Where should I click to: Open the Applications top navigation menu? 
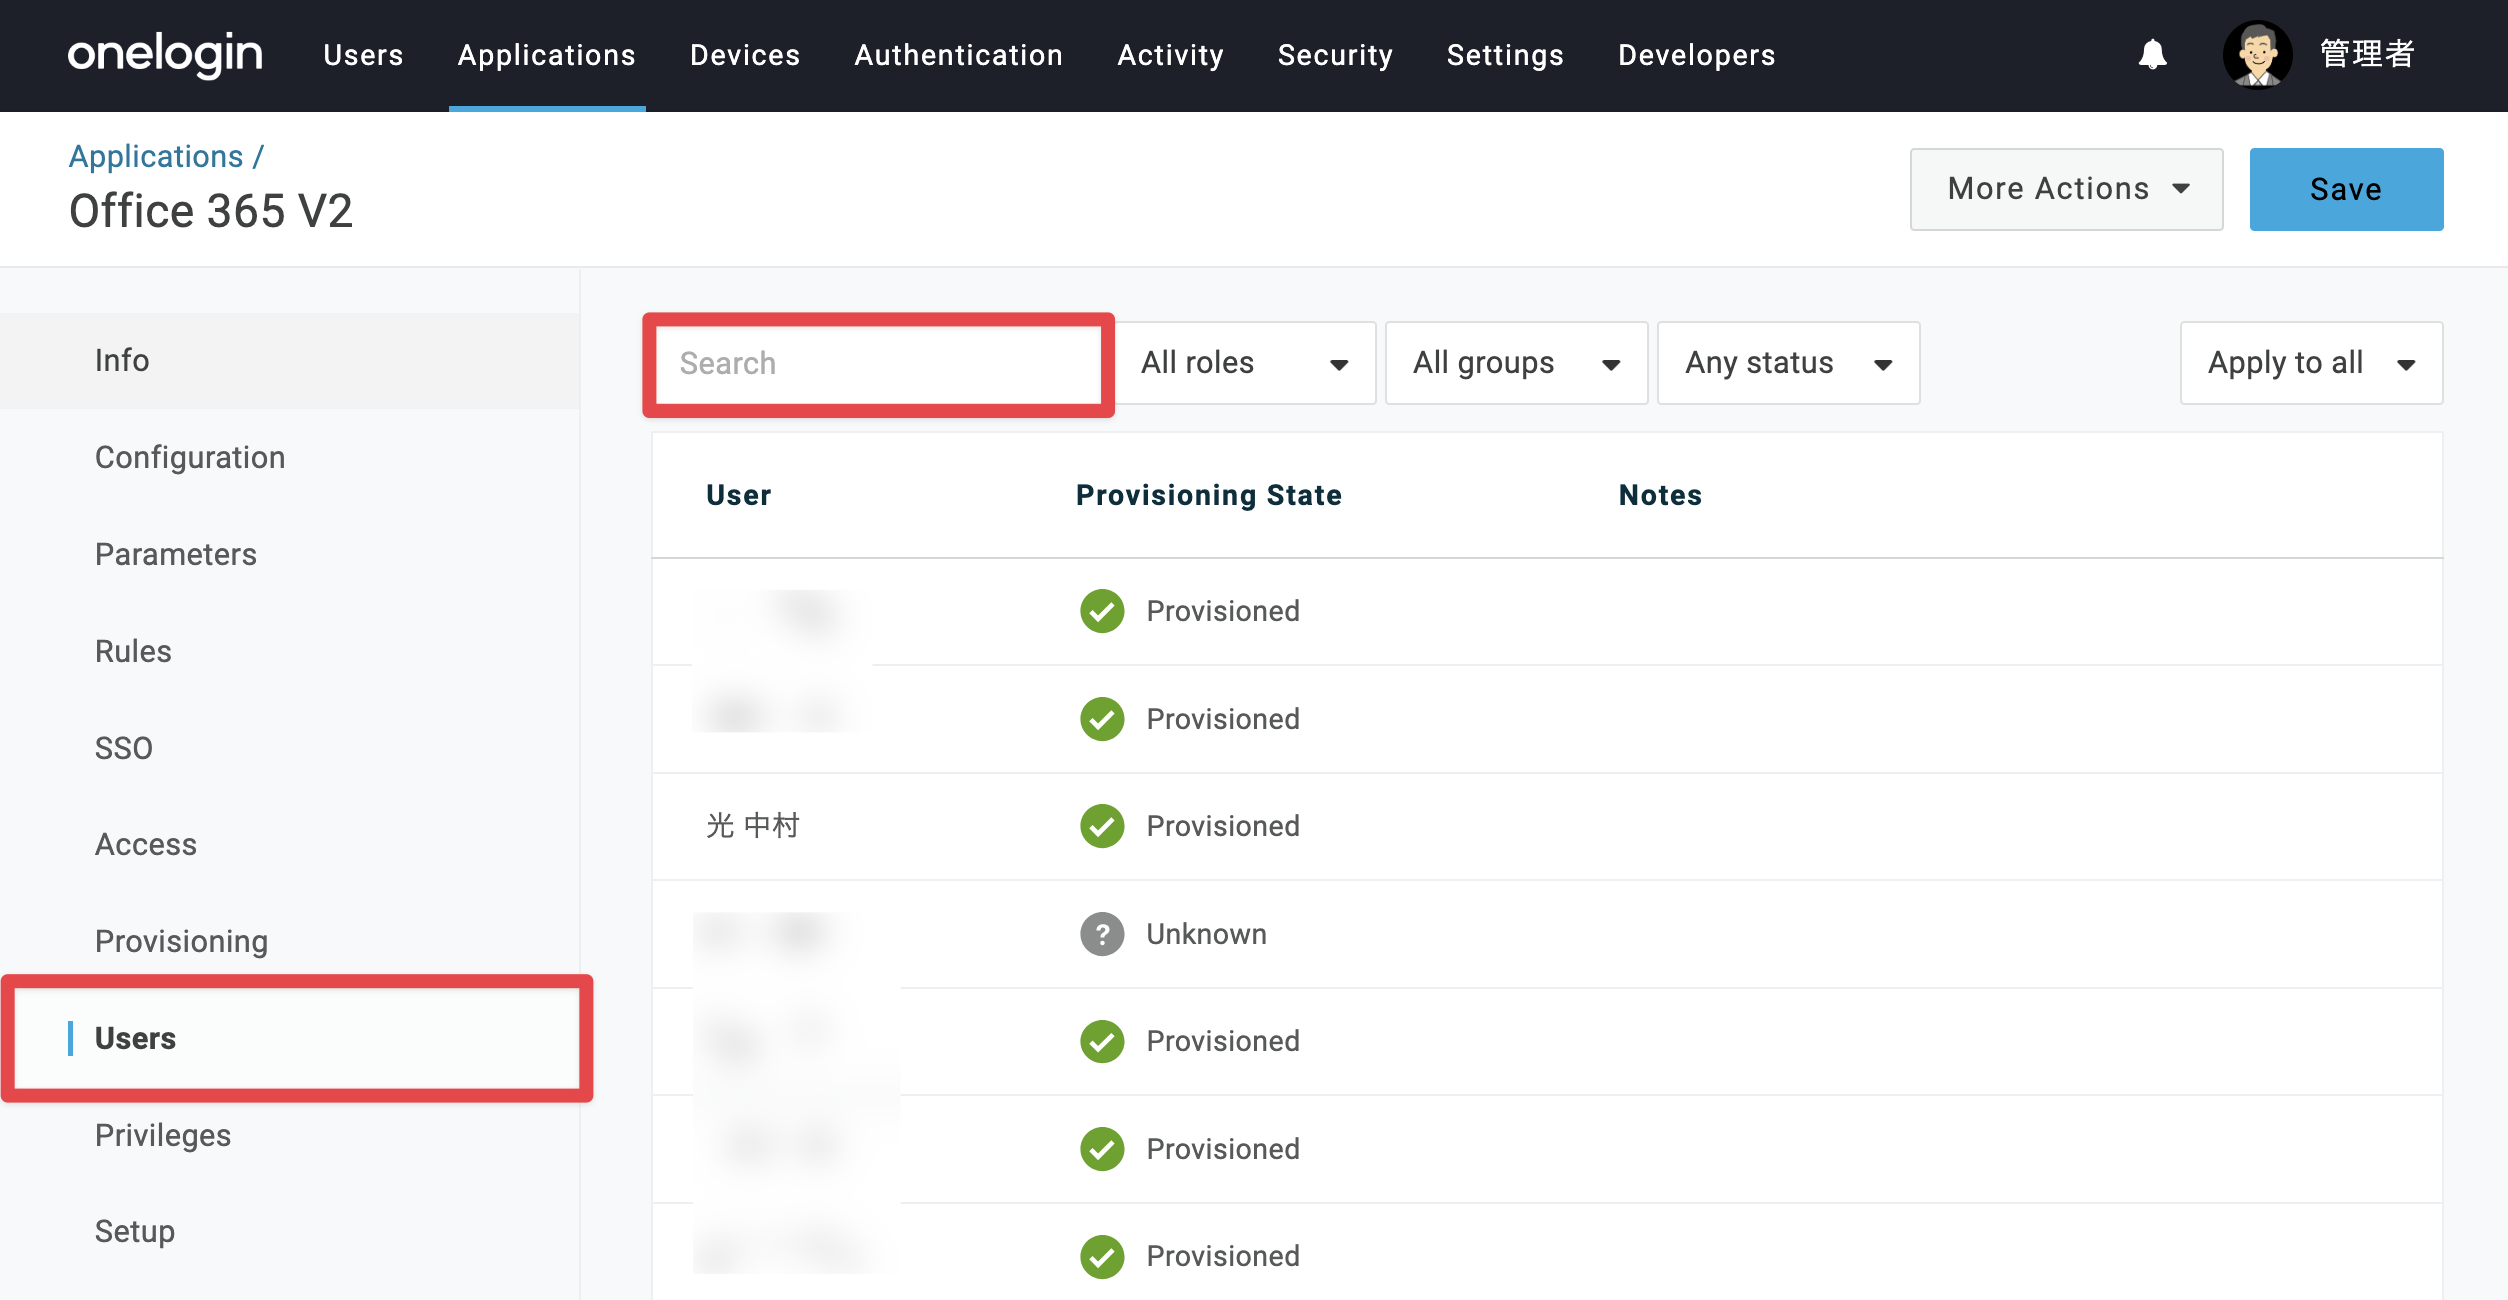coord(547,55)
